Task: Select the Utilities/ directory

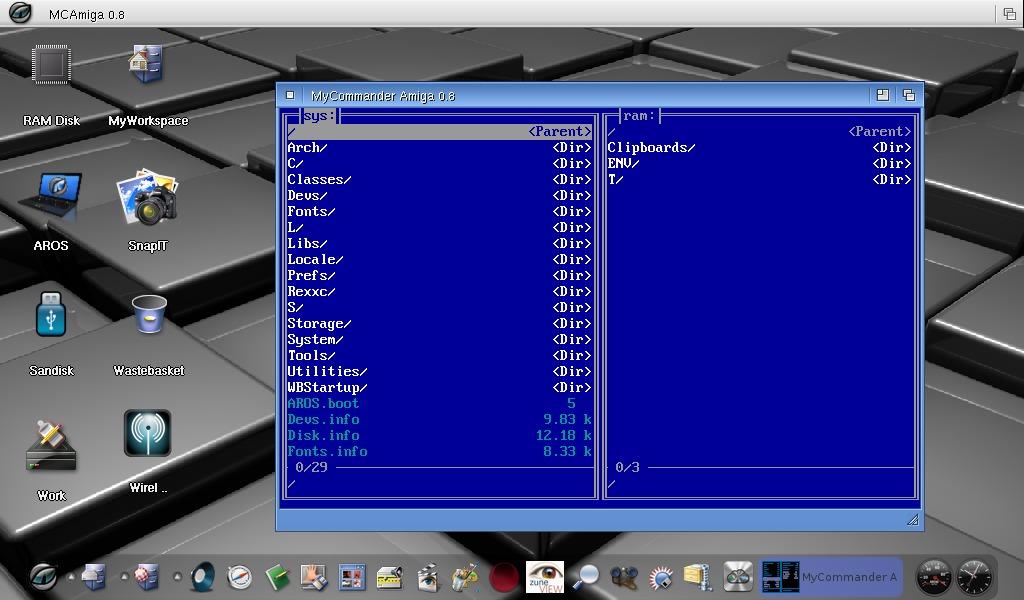Action: pos(440,371)
